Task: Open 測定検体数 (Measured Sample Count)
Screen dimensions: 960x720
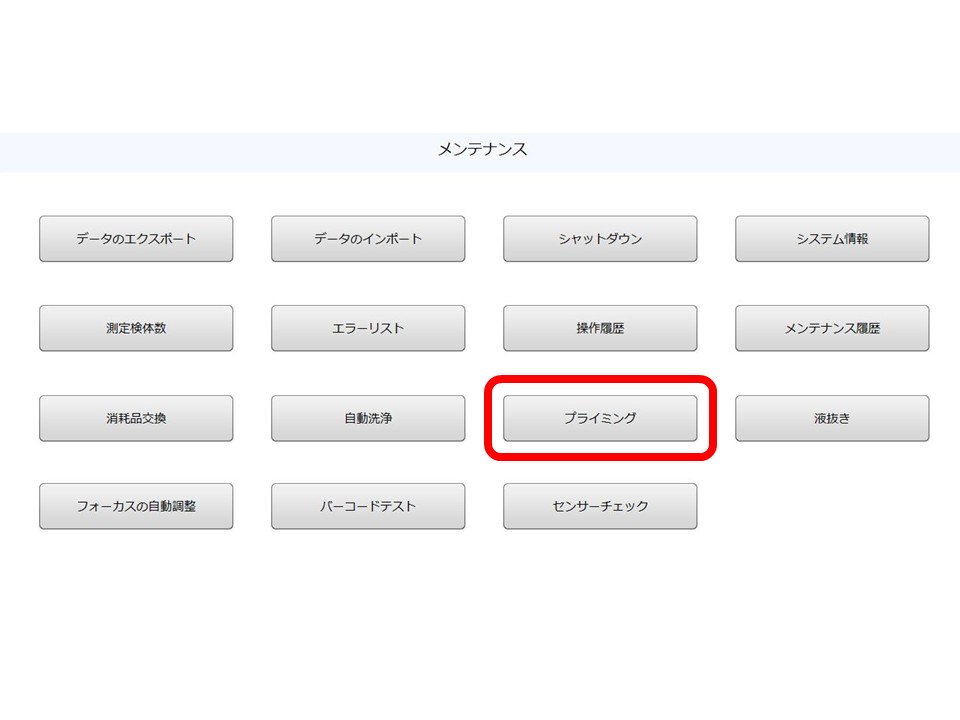Action: coord(135,327)
